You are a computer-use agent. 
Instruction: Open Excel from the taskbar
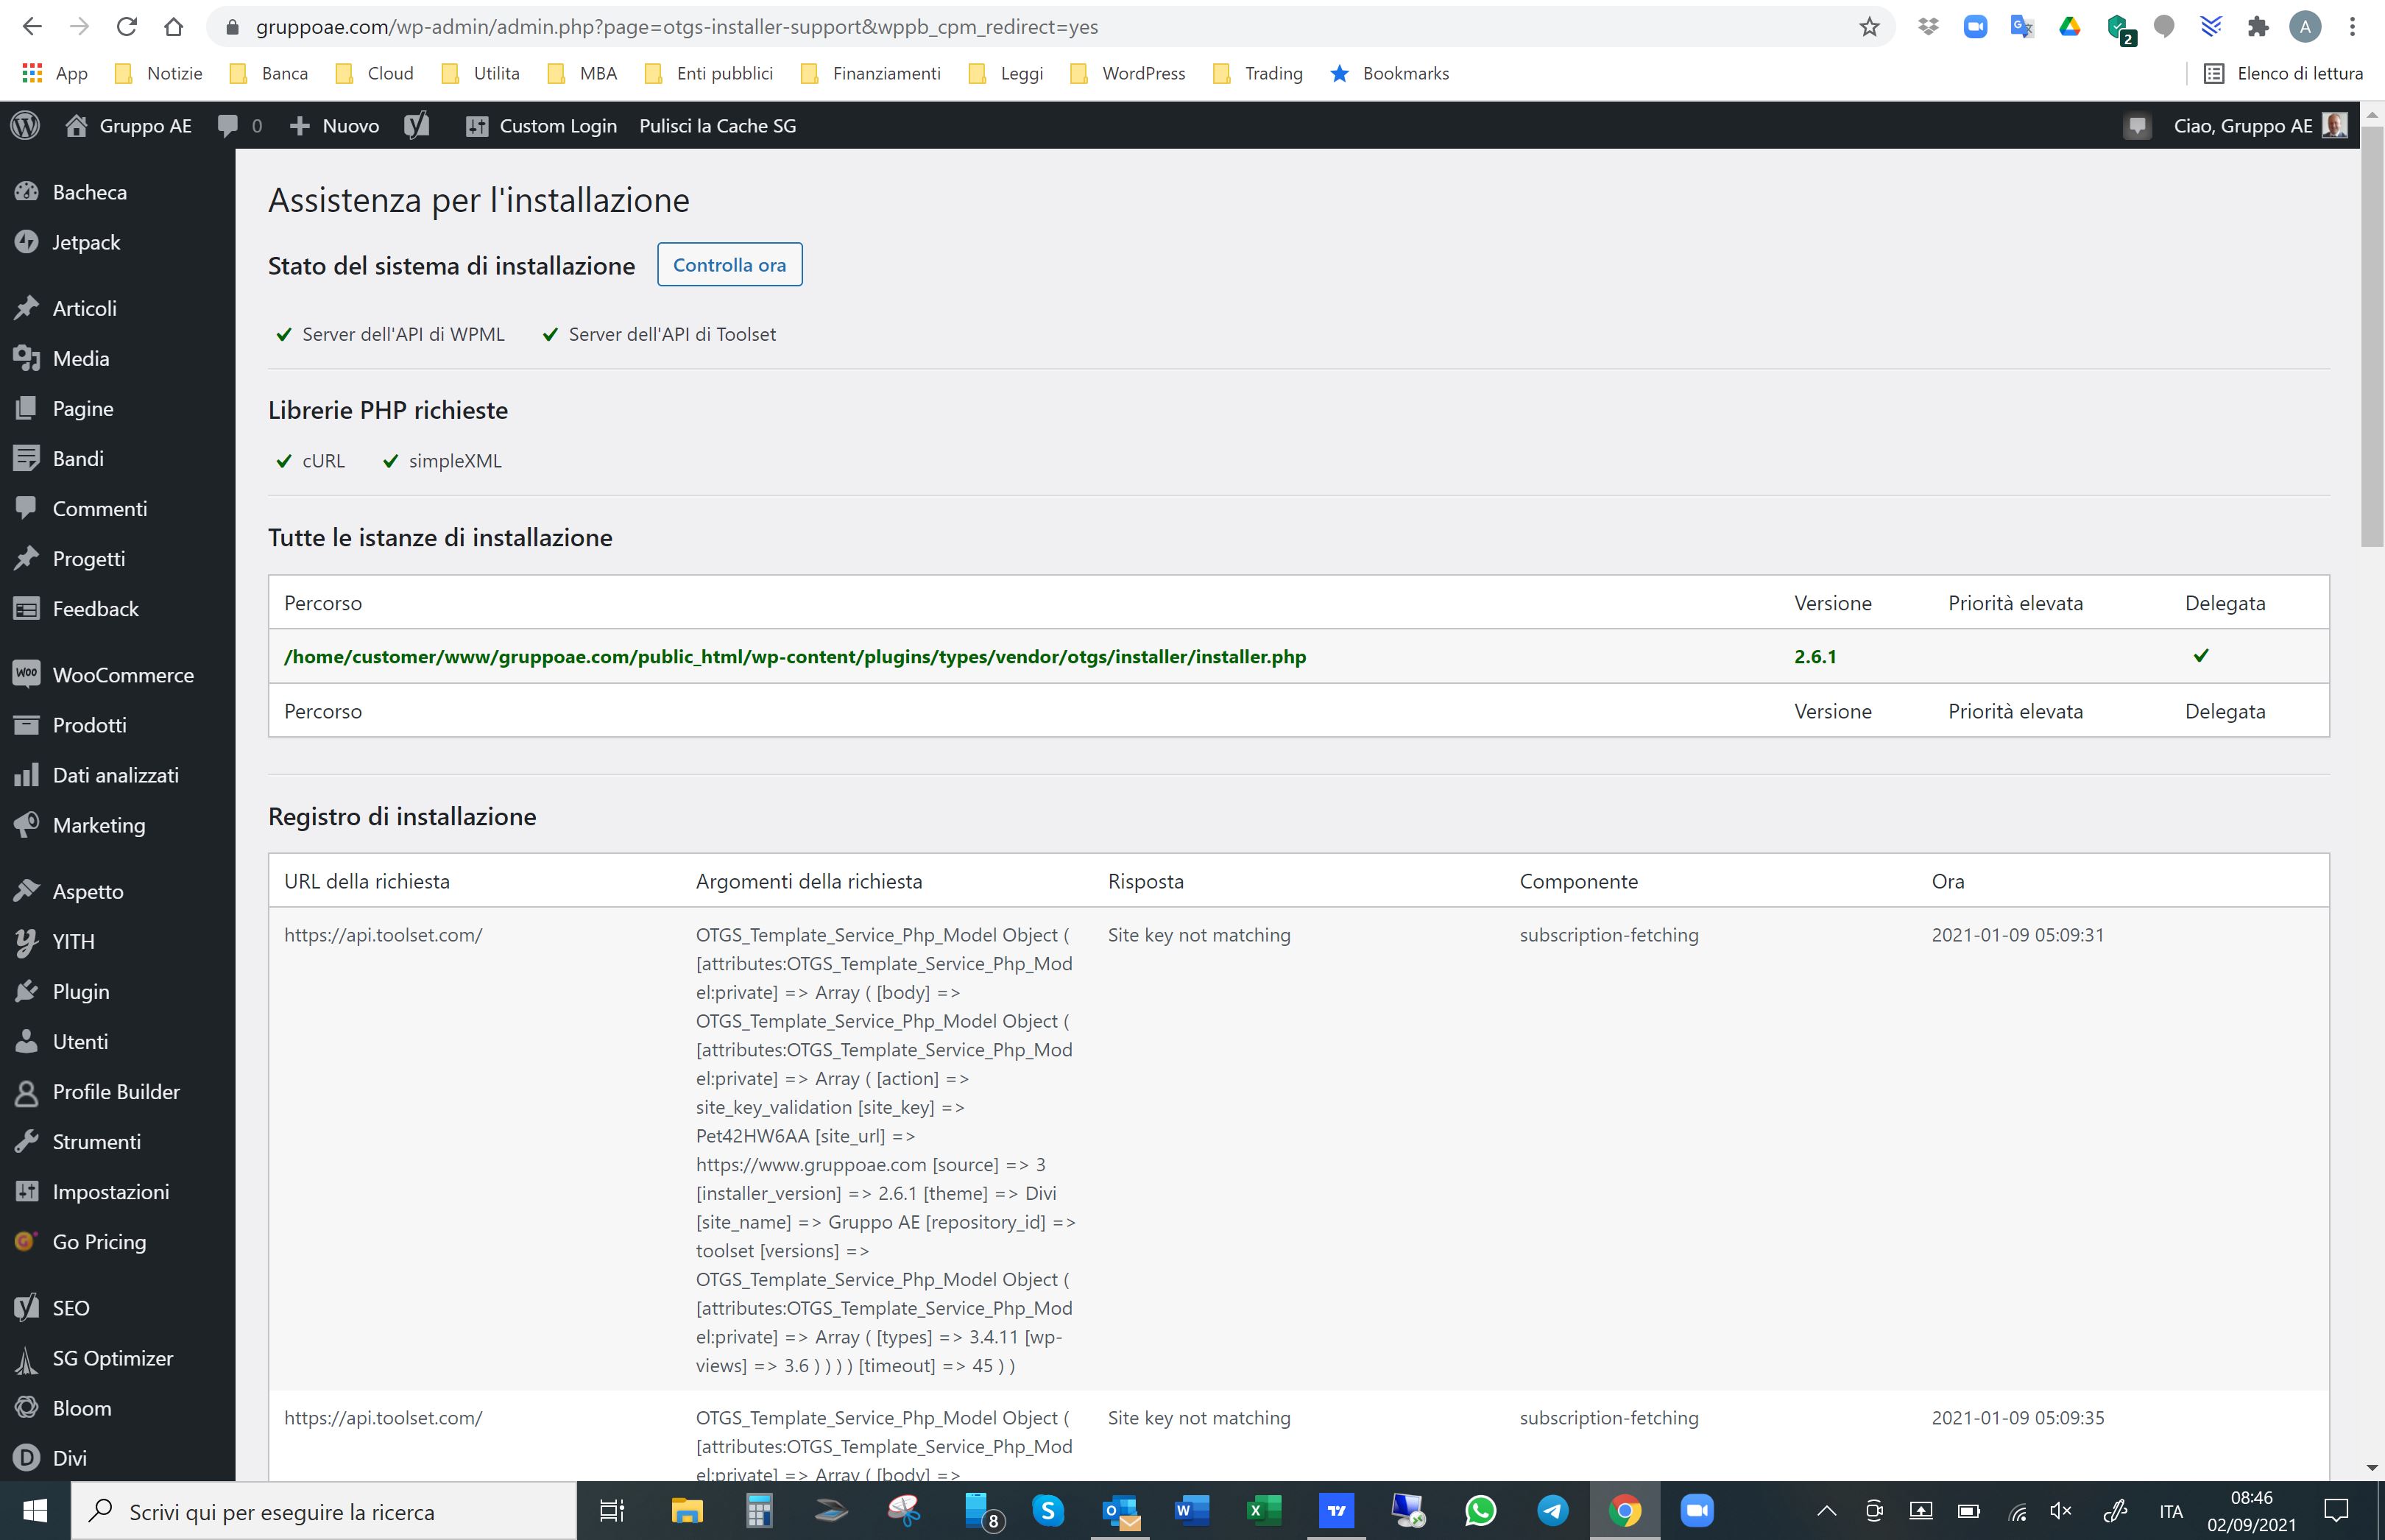(x=1264, y=1510)
